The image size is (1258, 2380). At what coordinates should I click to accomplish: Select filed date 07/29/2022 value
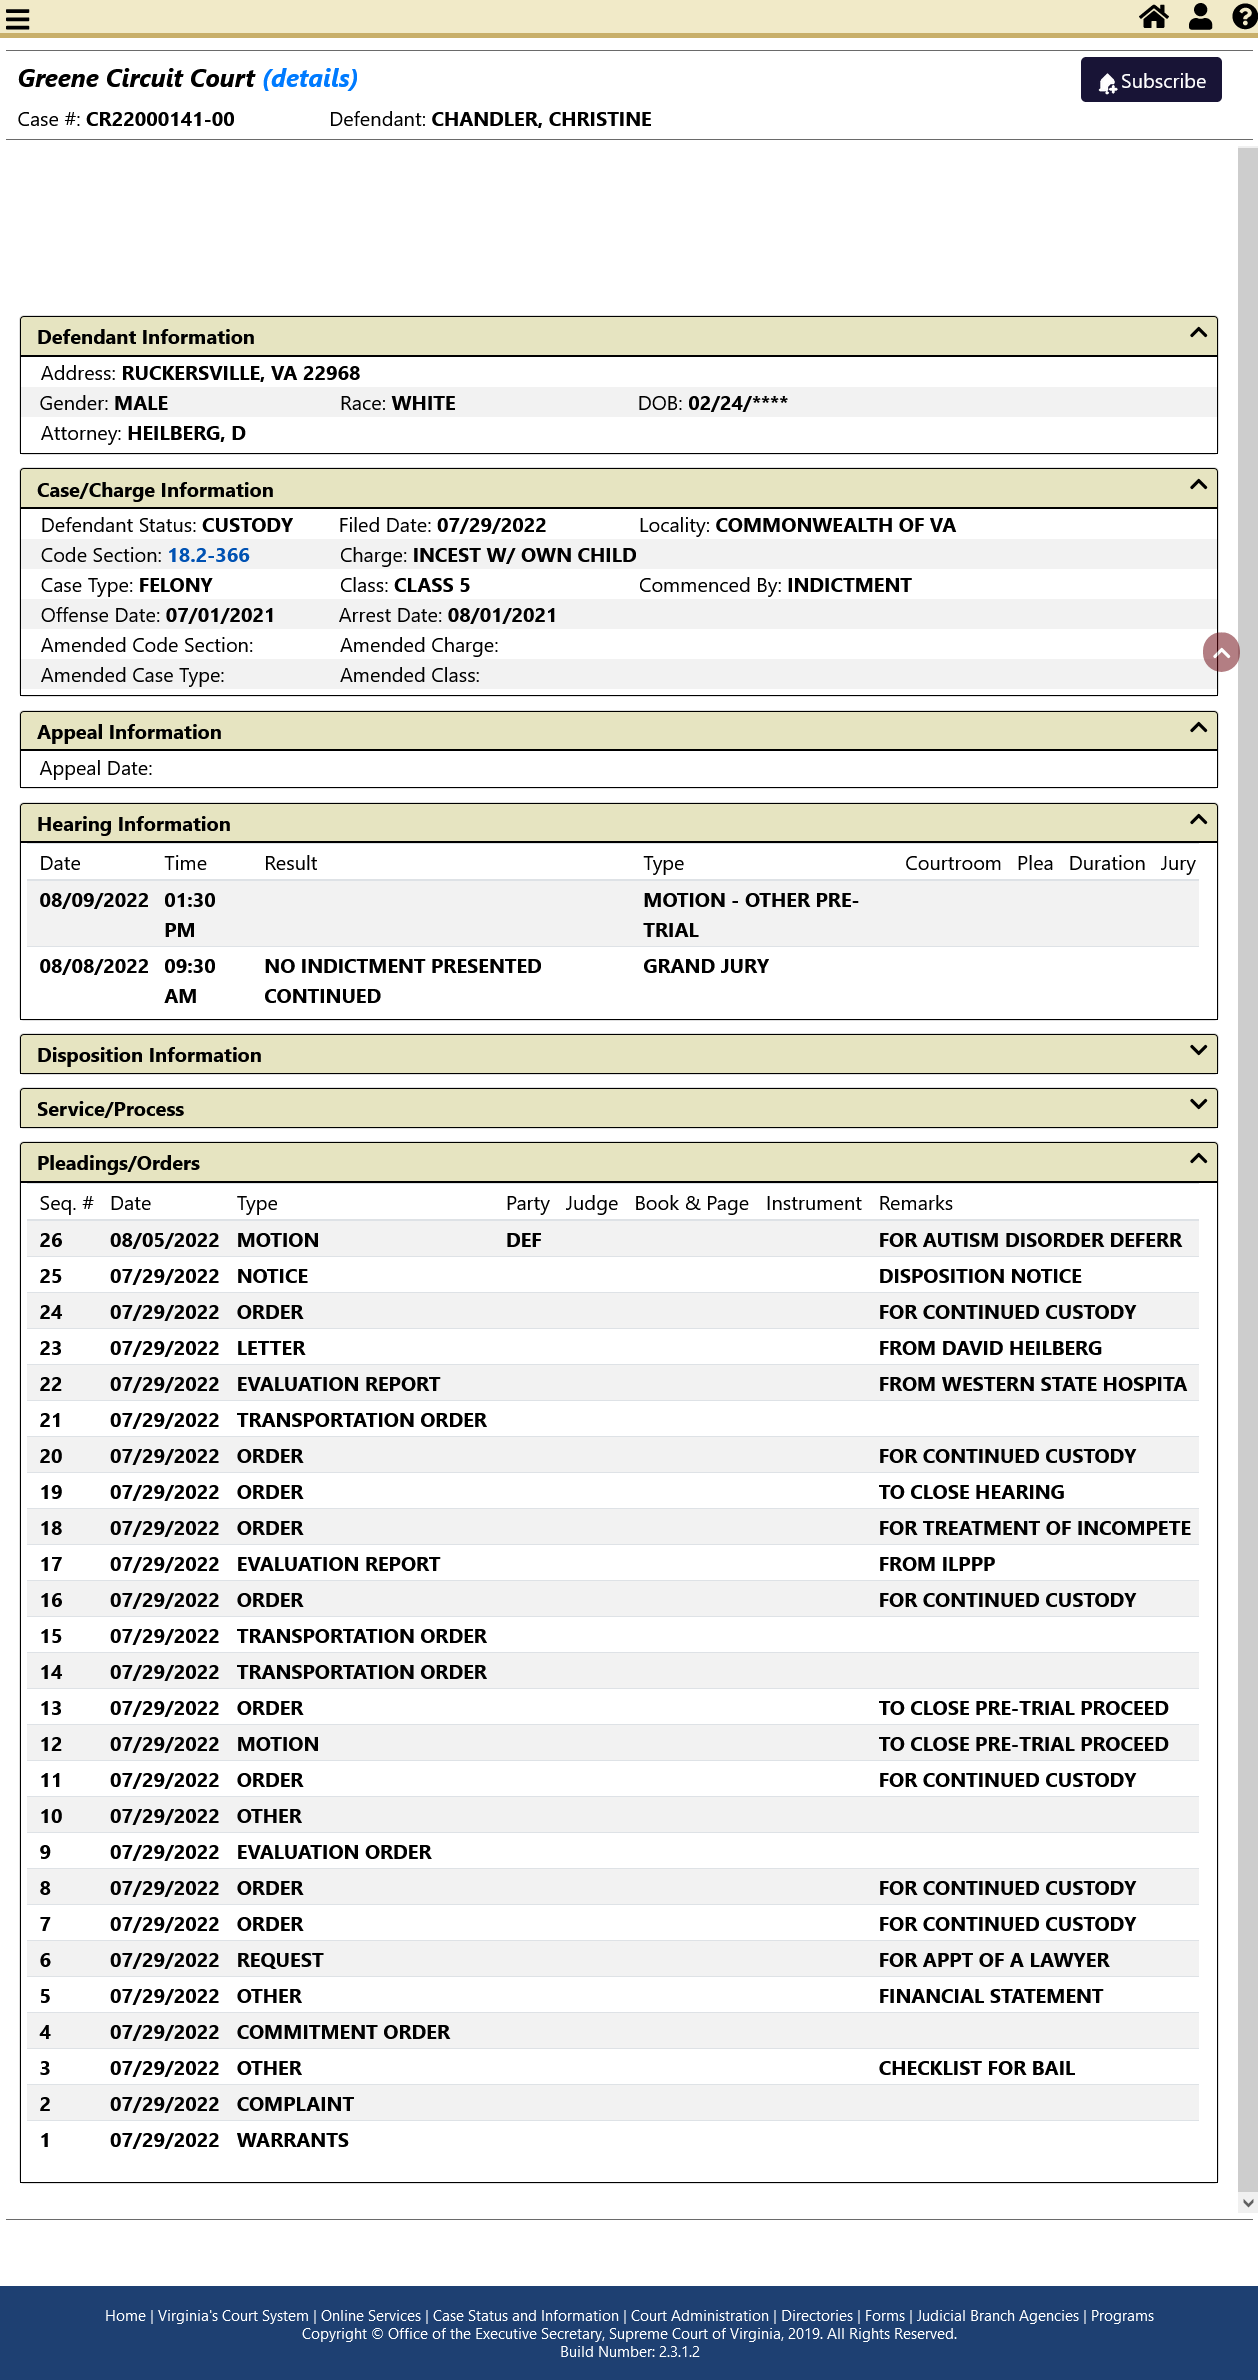[491, 525]
